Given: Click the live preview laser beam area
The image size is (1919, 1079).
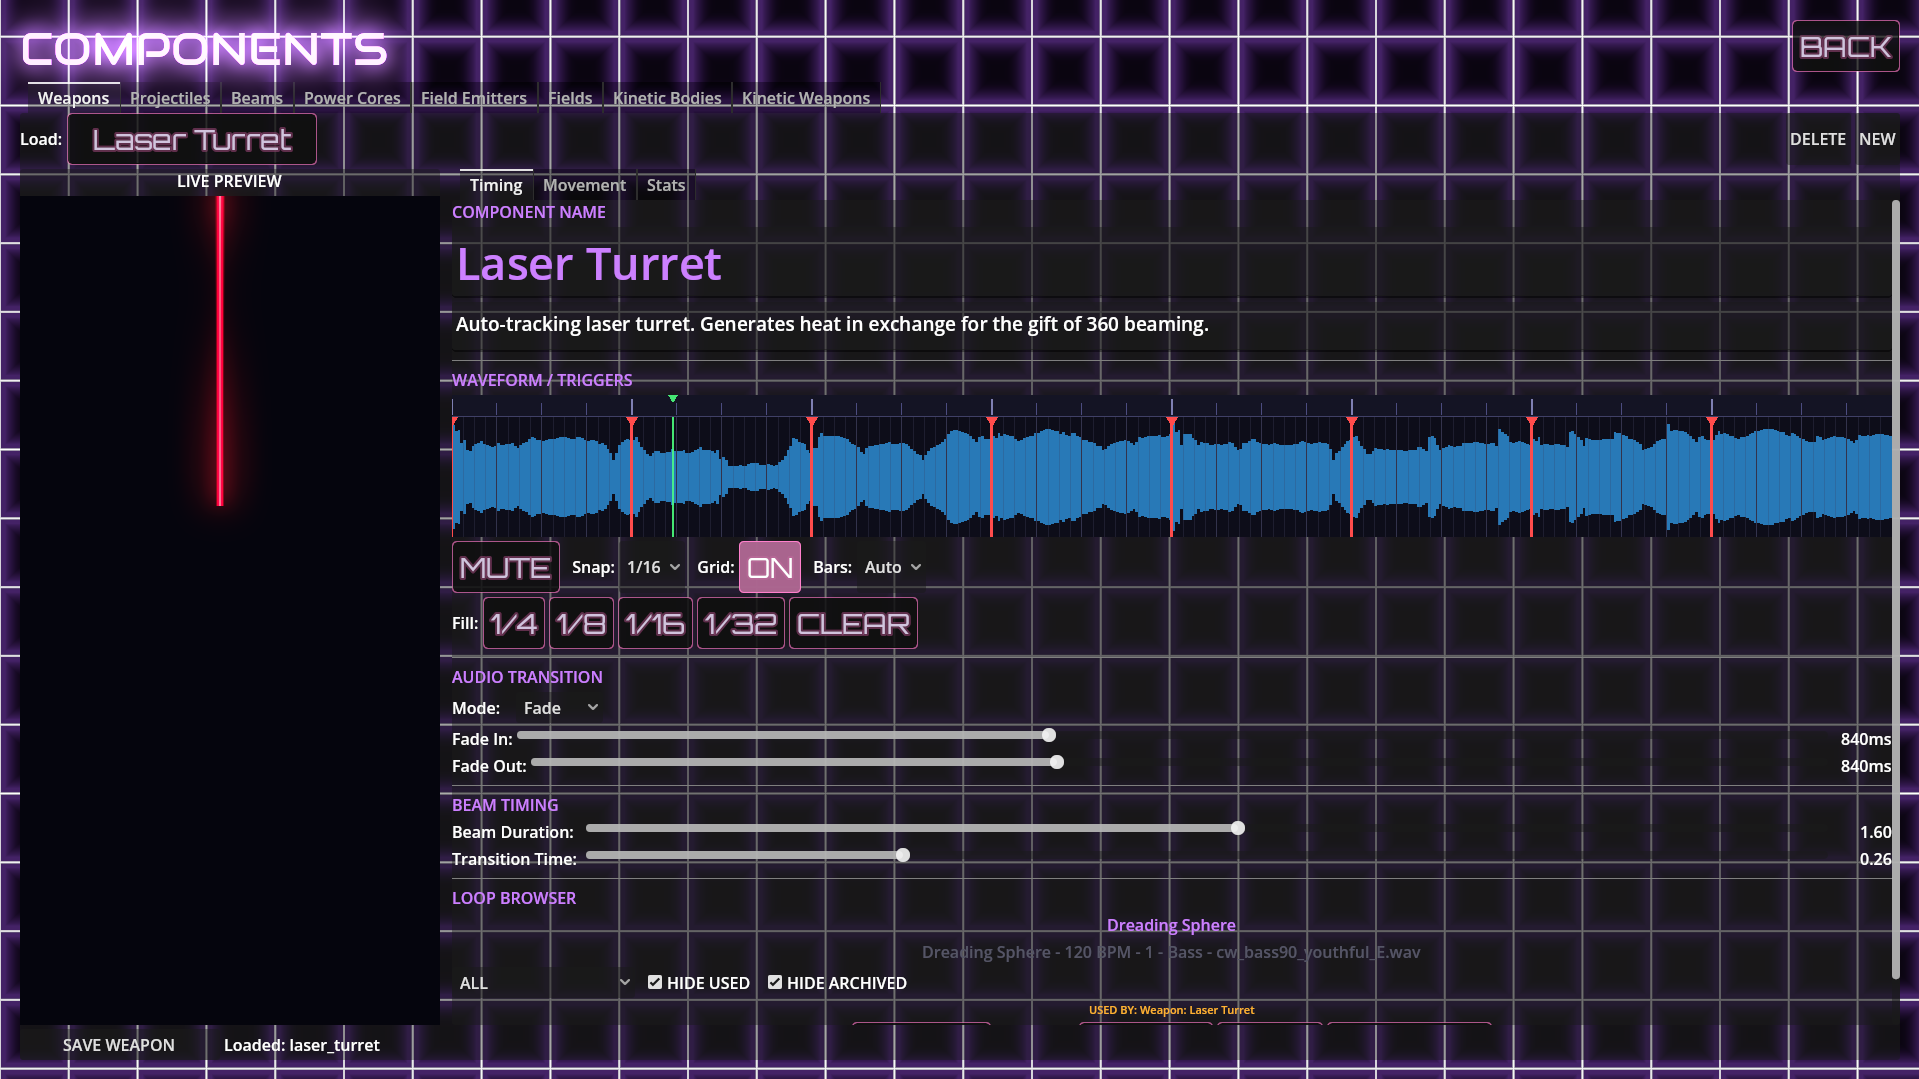Looking at the screenshot, I should tap(220, 350).
